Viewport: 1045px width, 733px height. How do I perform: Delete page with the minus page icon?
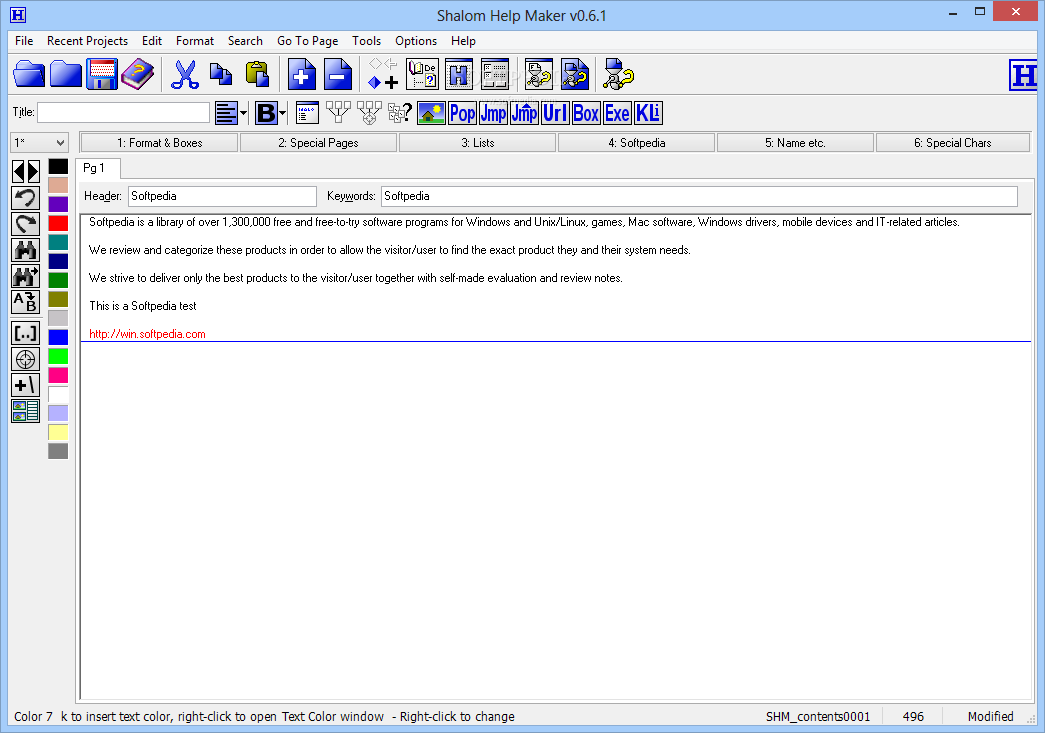point(339,74)
